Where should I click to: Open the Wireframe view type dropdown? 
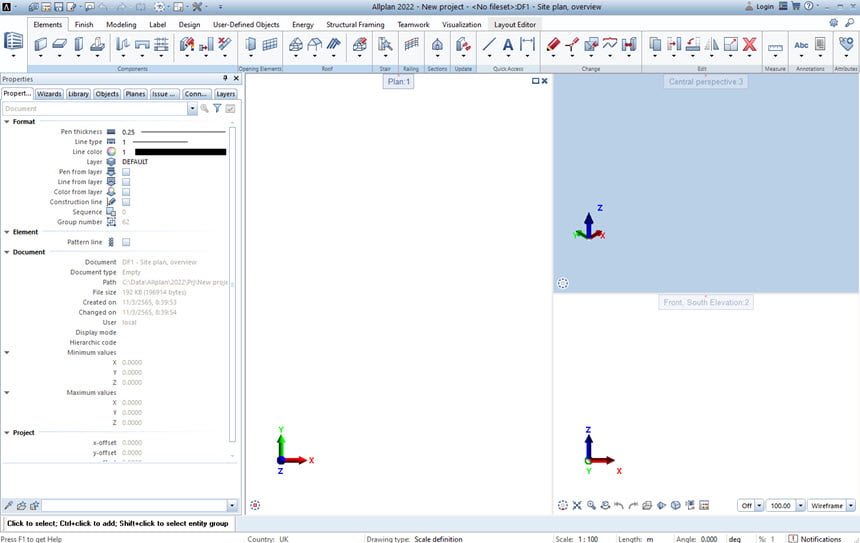point(851,505)
